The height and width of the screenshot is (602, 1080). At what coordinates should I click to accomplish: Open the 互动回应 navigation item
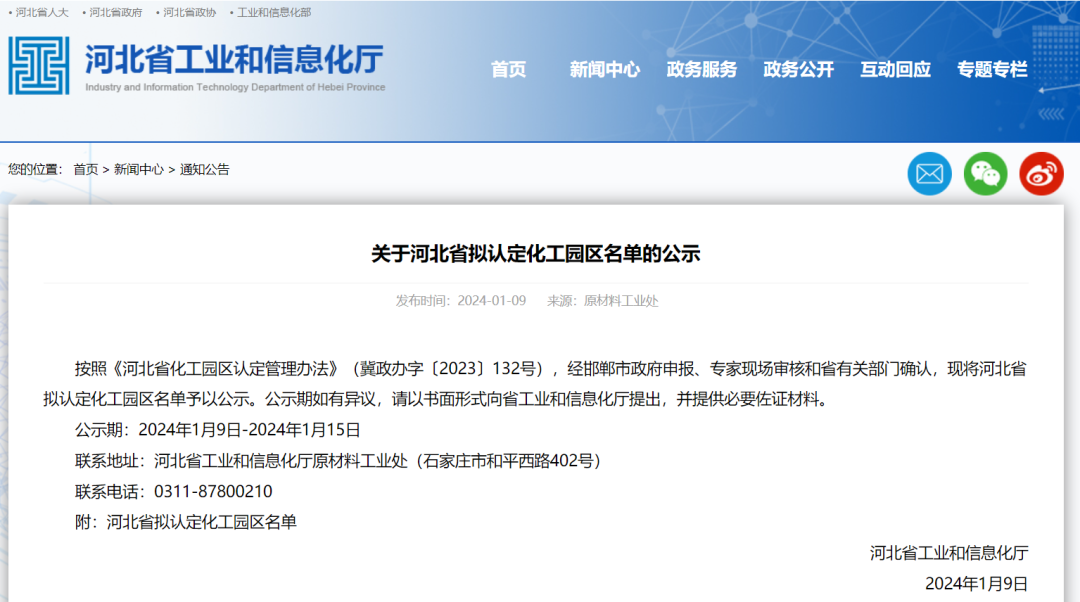(x=895, y=70)
